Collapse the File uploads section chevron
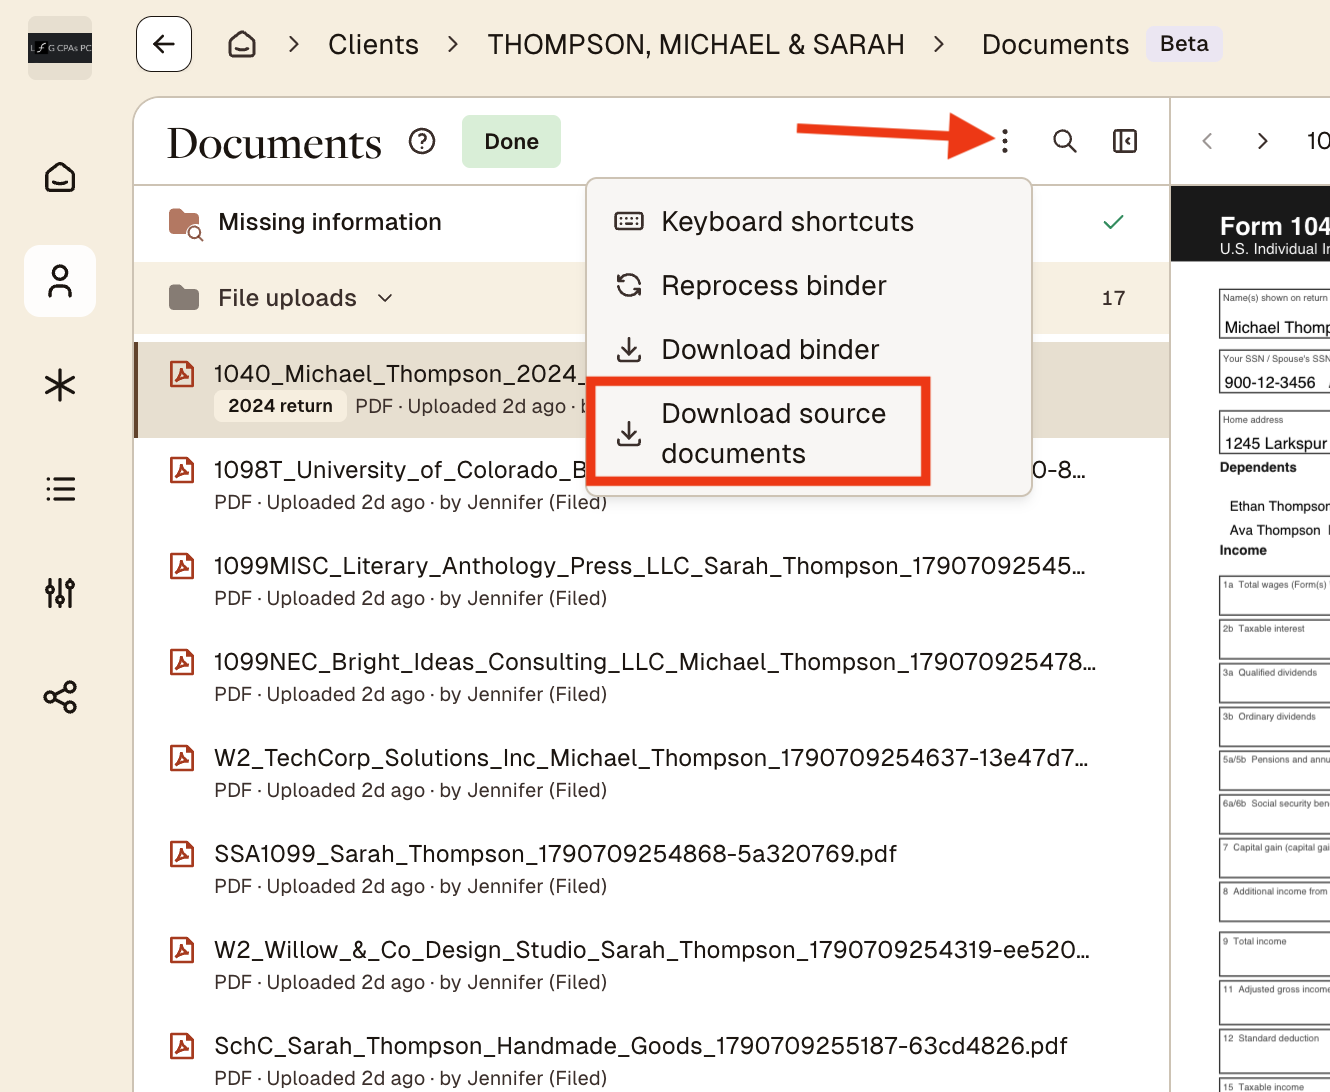 (x=385, y=298)
